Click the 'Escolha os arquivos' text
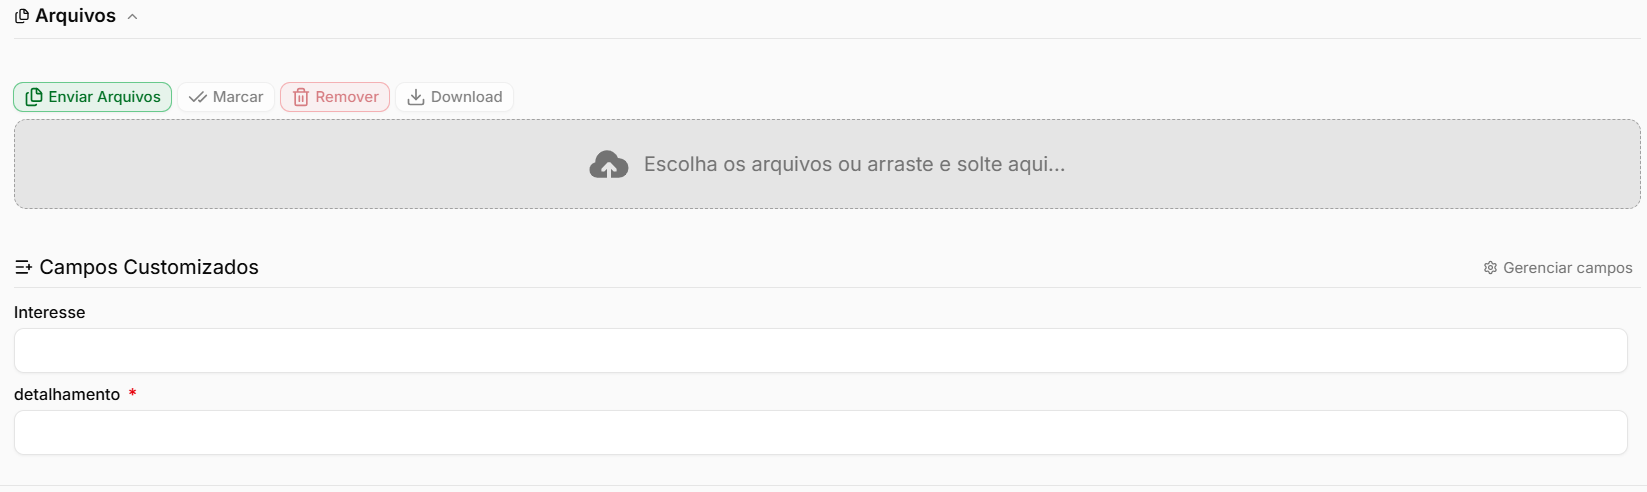Screen dimensions: 1647x492 pyautogui.click(x=740, y=164)
